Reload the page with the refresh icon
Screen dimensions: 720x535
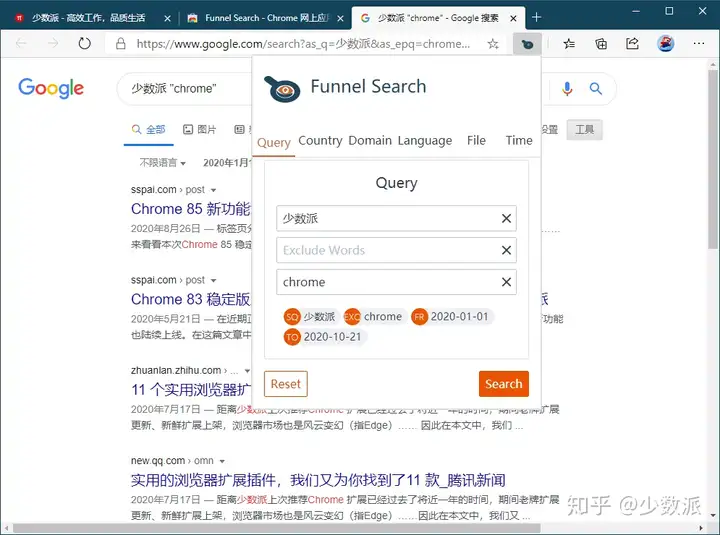(x=84, y=44)
